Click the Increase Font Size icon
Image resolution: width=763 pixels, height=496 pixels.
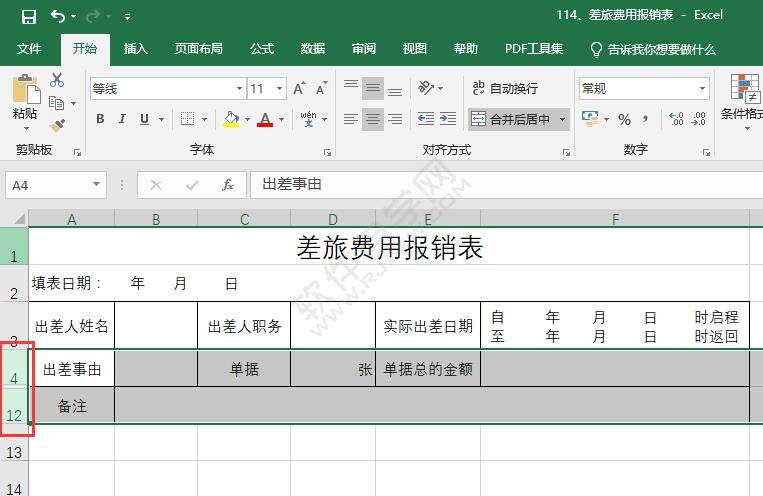299,89
